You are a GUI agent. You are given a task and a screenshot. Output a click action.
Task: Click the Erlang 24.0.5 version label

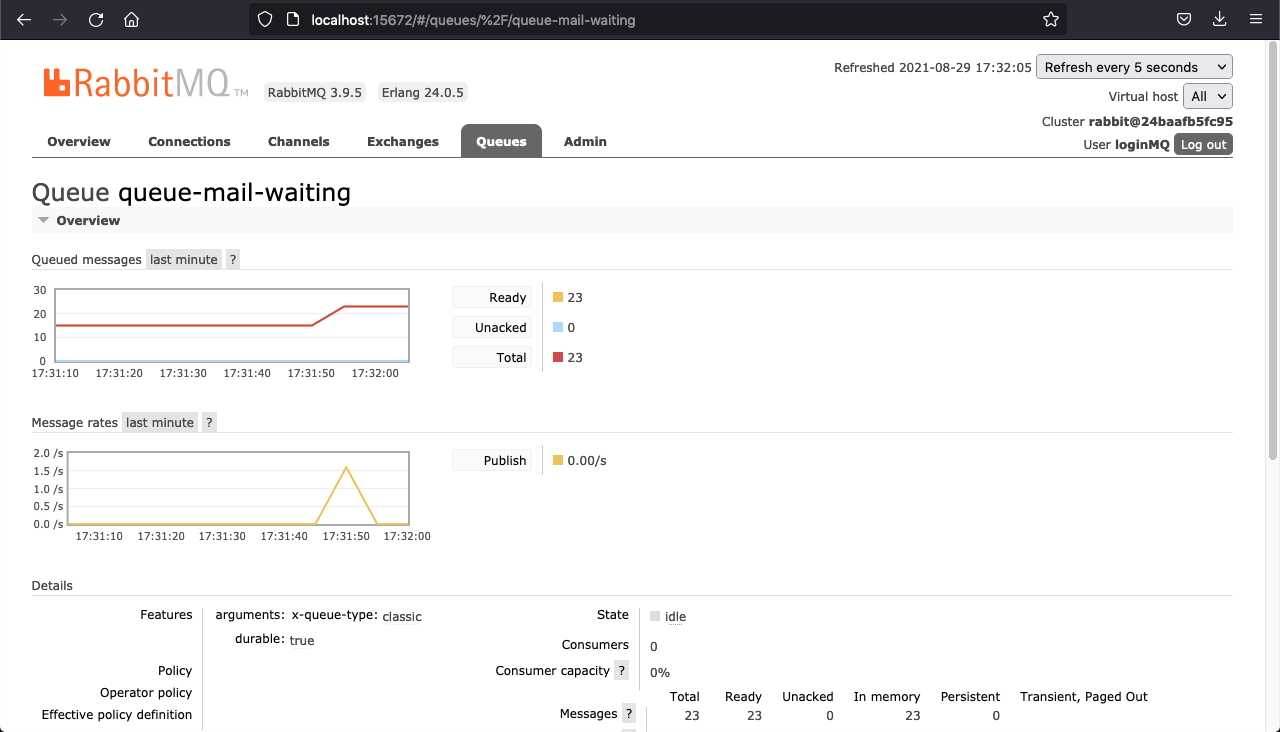[423, 92]
